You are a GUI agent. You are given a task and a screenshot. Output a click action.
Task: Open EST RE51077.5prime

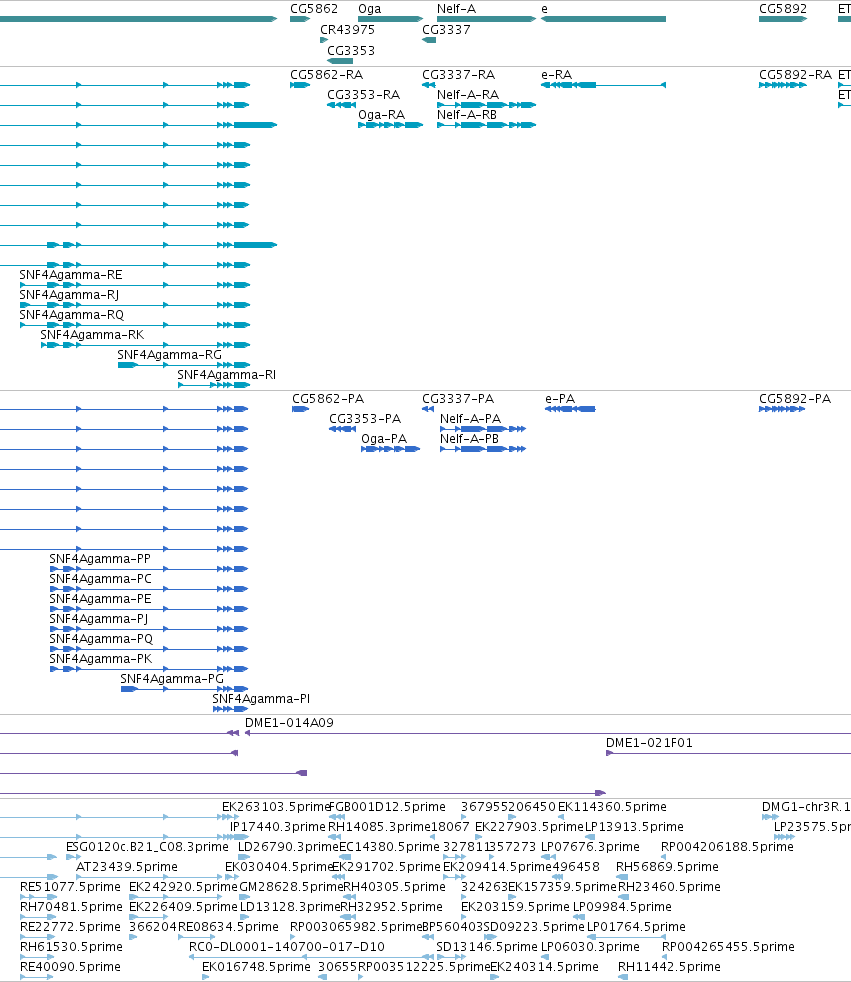coord(70,887)
